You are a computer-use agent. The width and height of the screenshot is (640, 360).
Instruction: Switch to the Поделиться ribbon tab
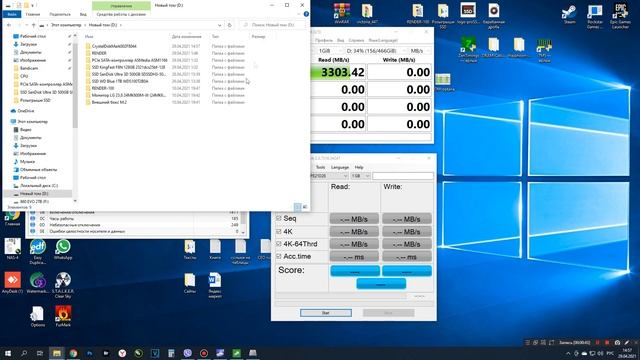click(x=60, y=14)
